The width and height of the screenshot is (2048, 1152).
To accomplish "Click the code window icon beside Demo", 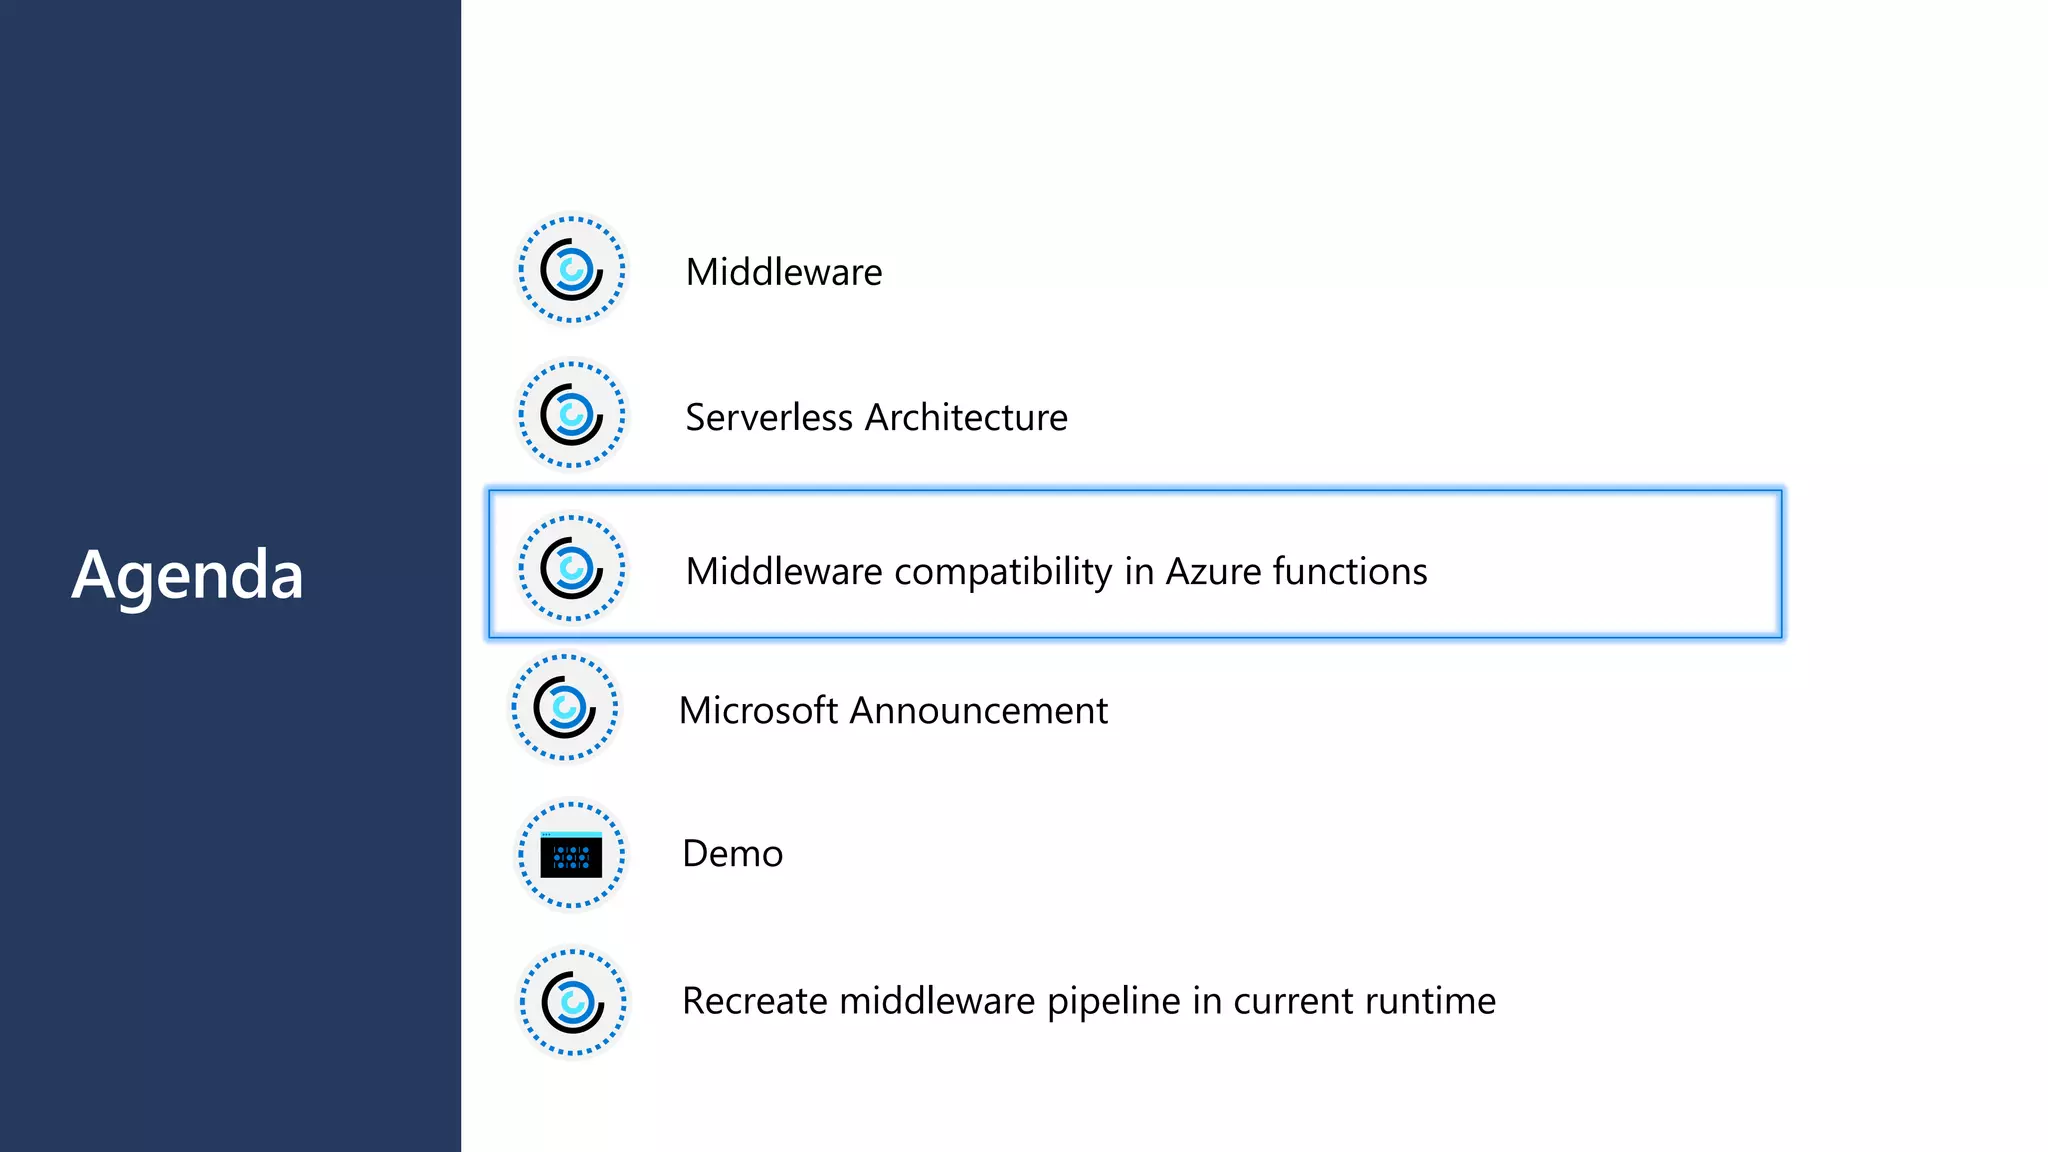I will point(571,855).
